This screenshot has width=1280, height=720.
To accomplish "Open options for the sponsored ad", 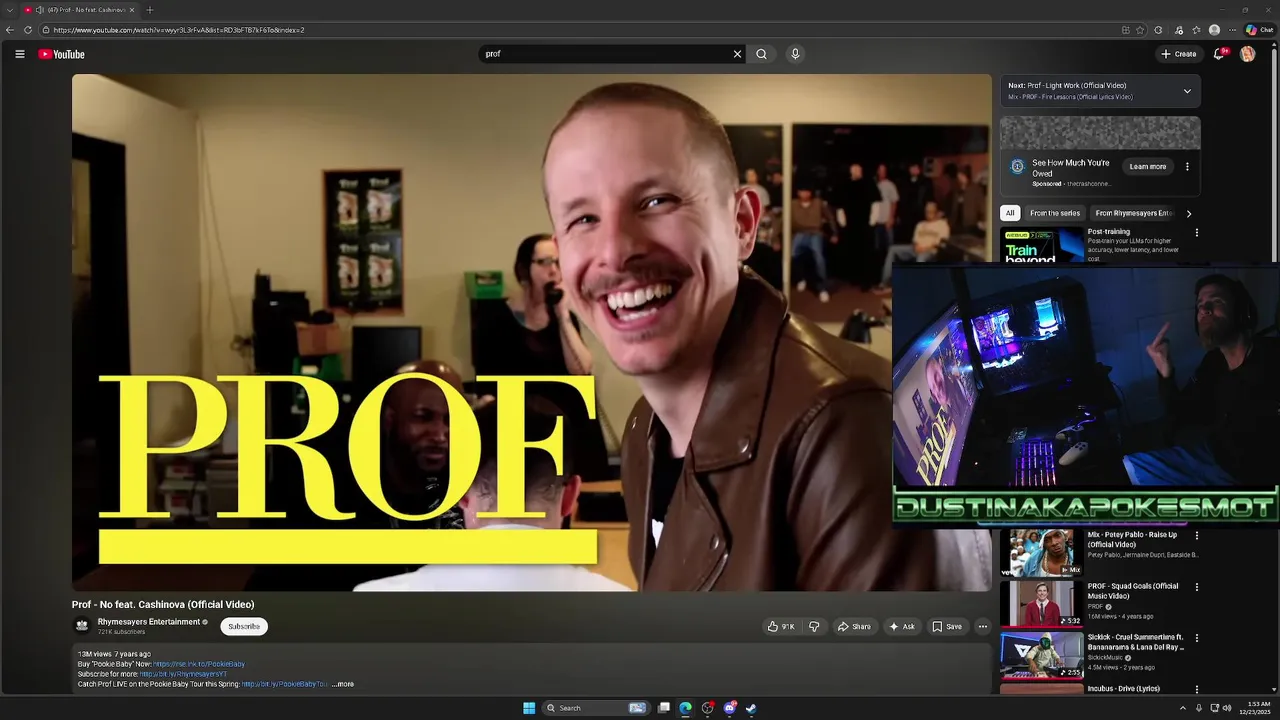I will click(x=1187, y=167).
